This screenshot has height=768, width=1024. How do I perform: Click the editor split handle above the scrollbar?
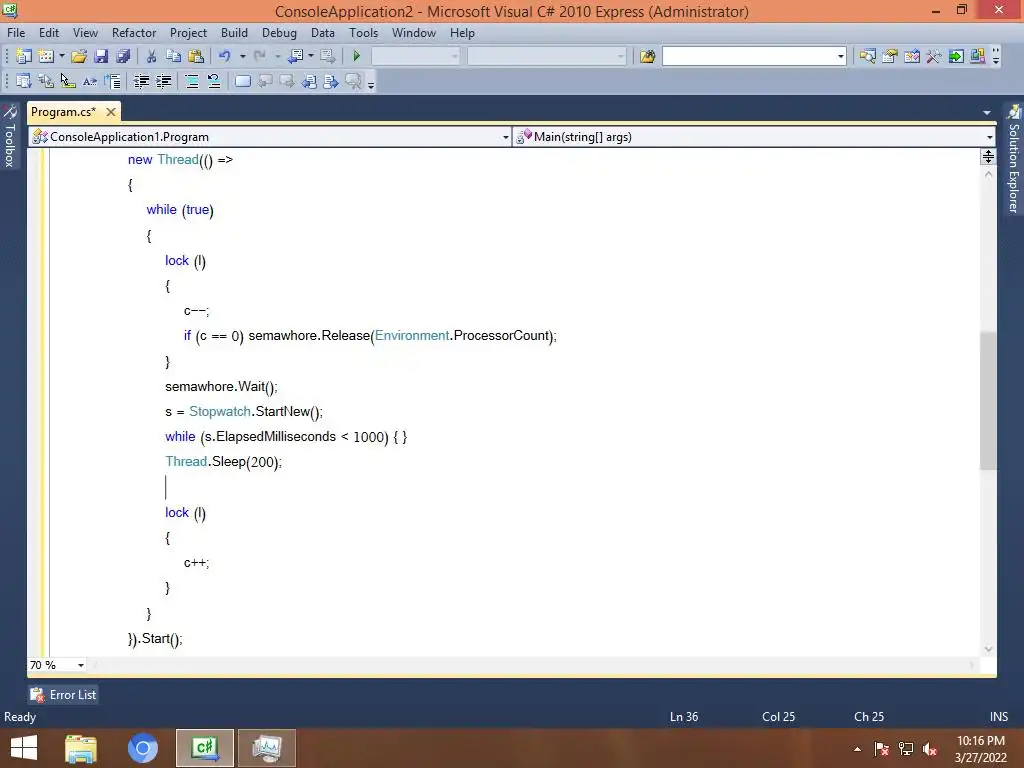tap(988, 156)
